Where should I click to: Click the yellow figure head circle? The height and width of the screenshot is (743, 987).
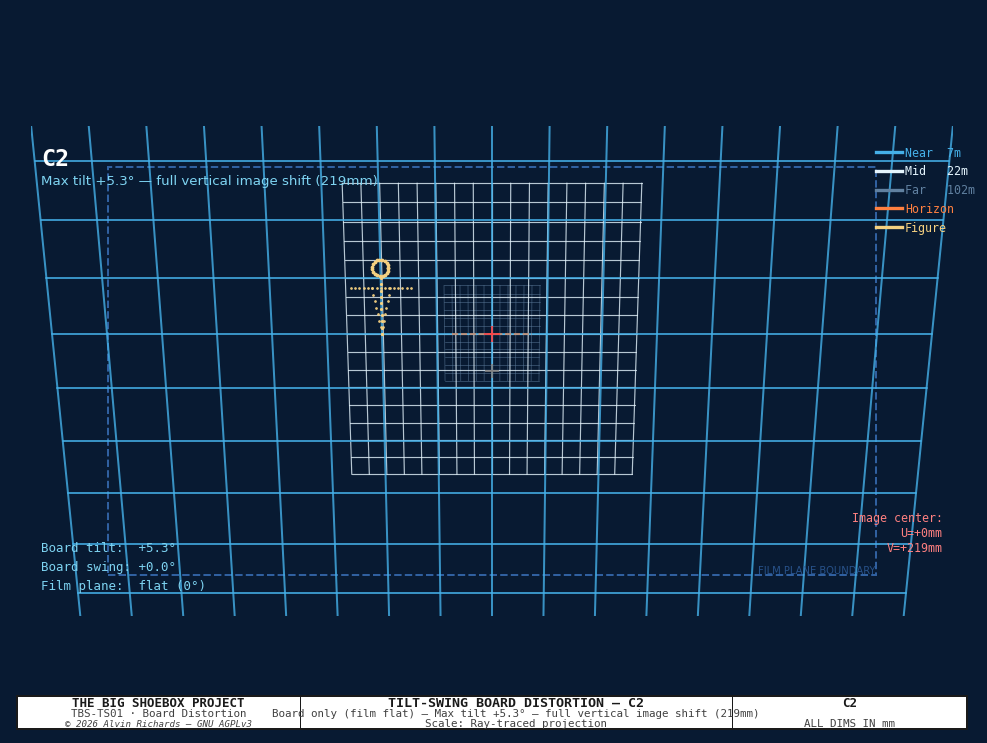(381, 269)
